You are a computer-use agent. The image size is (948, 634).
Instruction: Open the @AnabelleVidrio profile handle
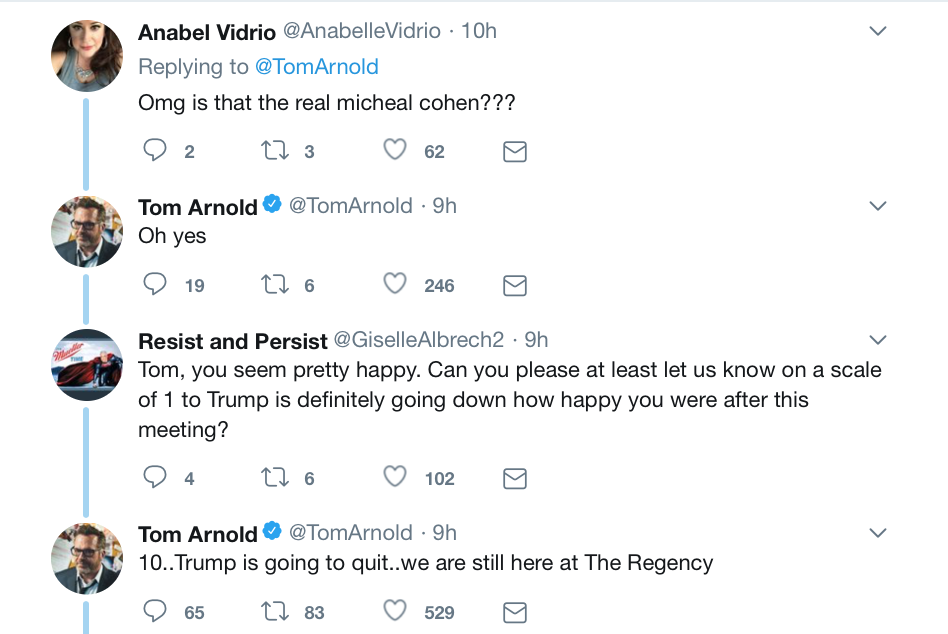tap(362, 31)
